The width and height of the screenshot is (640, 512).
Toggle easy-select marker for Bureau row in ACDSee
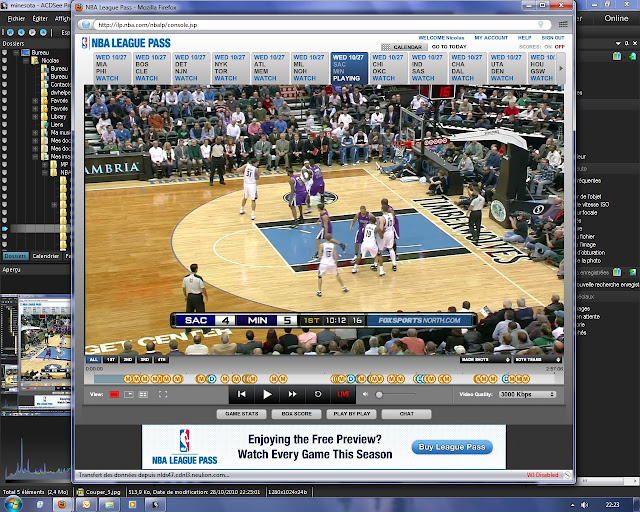[4, 53]
